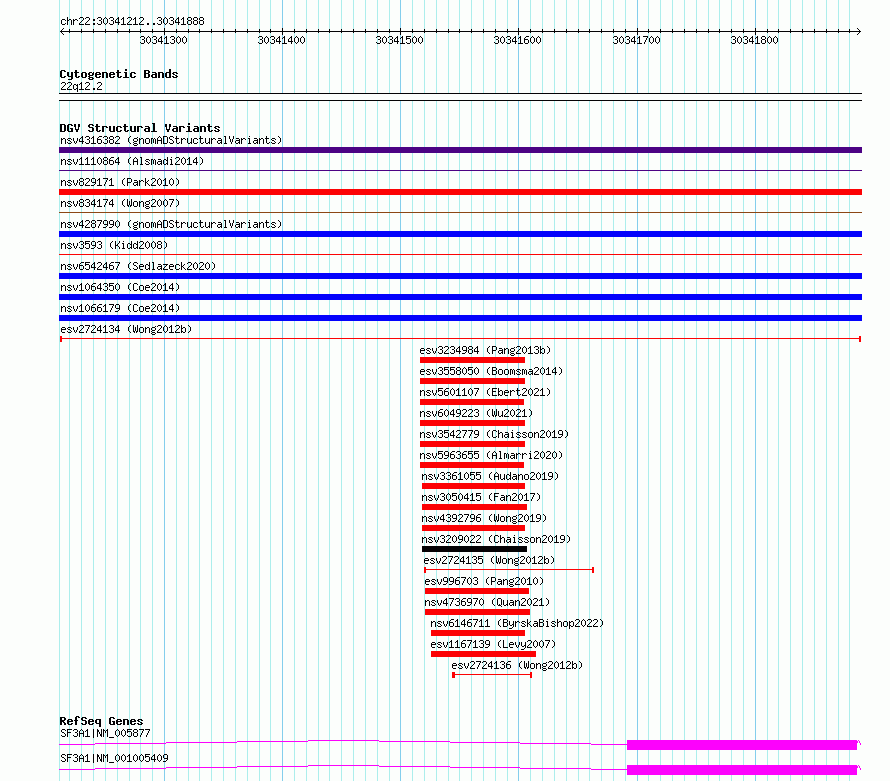Click the black nsv3209022 variant bar
This screenshot has width=890, height=781.
(x=475, y=549)
